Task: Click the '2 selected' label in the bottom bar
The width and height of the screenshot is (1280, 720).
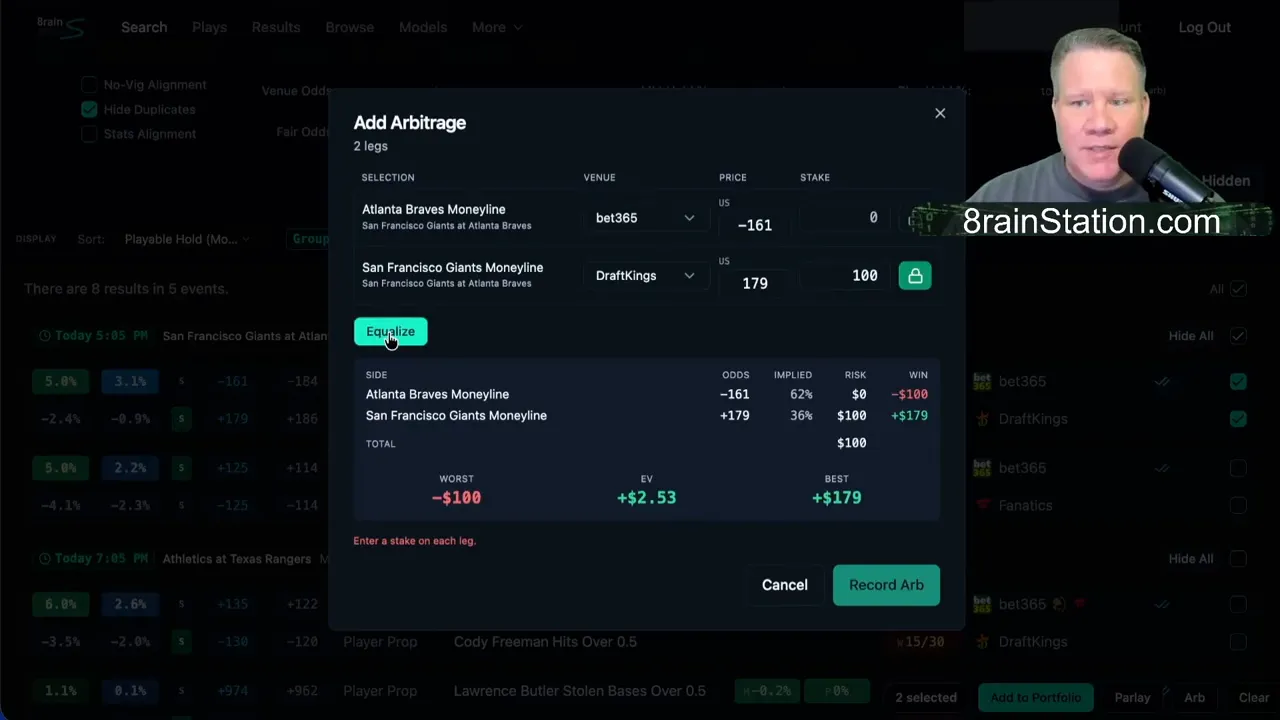Action: pyautogui.click(x=926, y=698)
